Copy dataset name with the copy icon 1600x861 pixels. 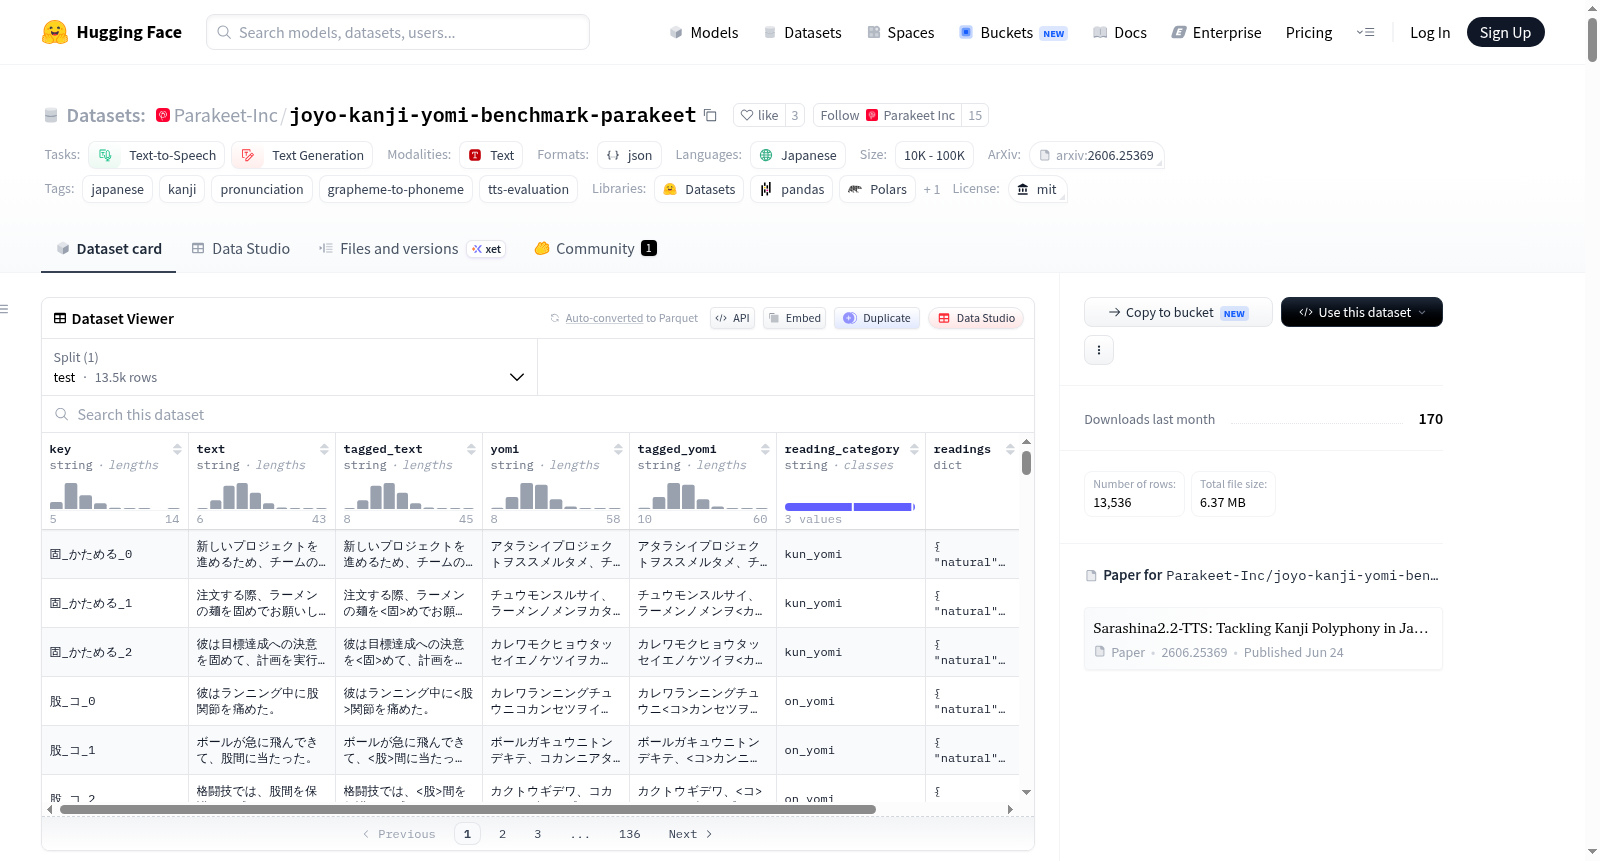[710, 115]
